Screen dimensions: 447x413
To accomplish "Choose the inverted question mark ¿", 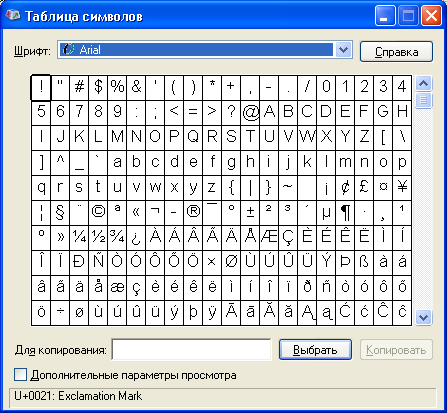I will (136, 237).
